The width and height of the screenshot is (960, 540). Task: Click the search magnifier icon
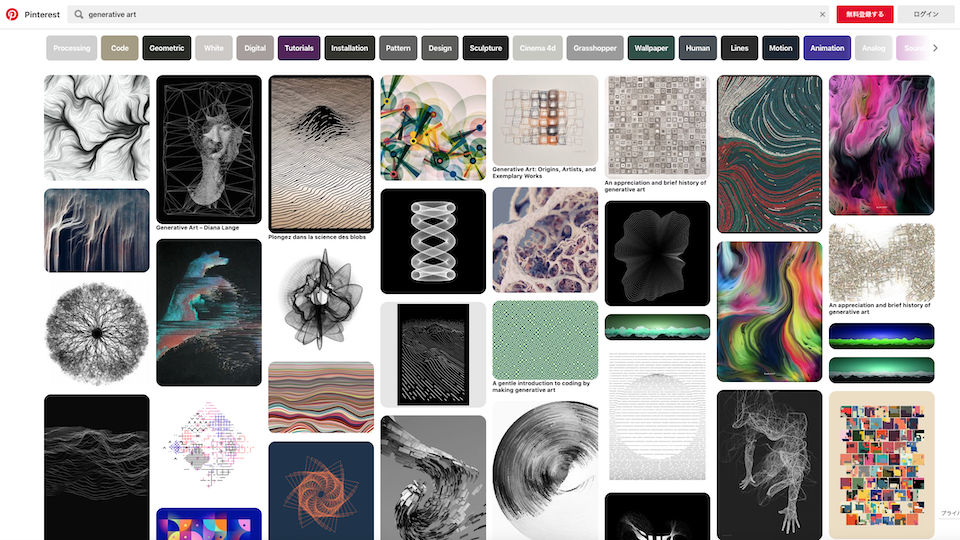(x=79, y=14)
